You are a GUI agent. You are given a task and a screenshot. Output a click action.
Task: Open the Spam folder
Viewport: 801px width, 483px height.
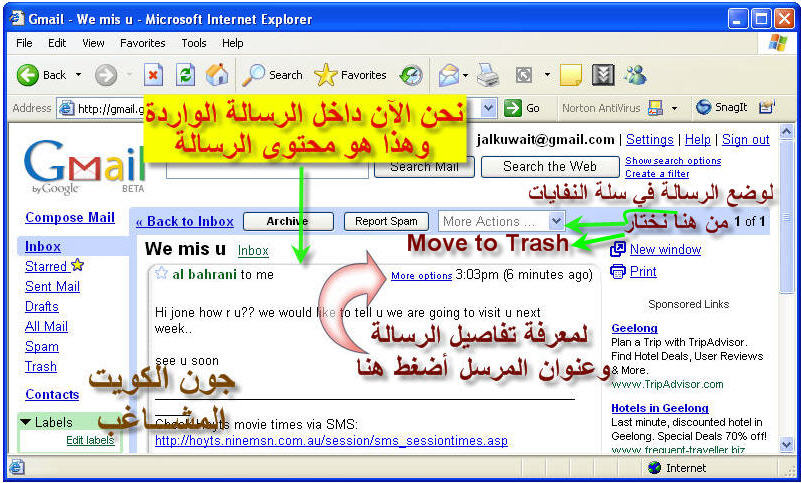[x=42, y=346]
